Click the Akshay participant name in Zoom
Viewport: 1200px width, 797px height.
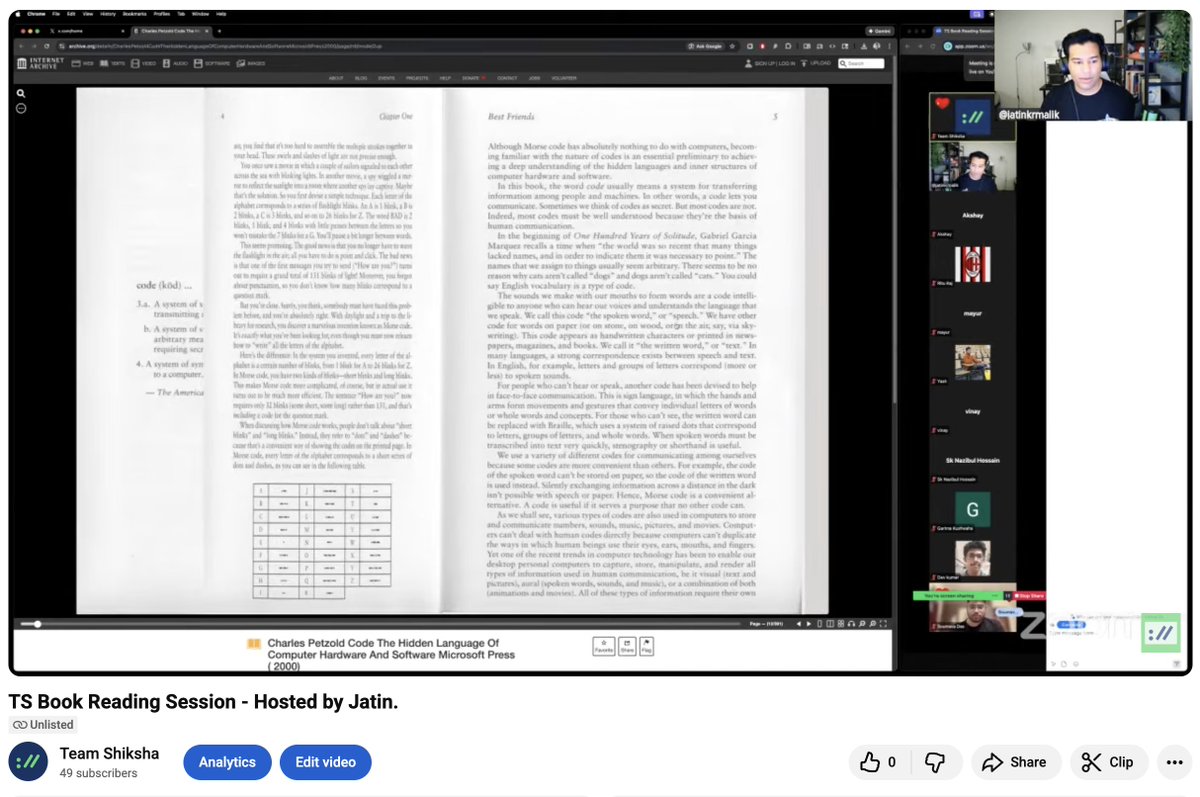pos(972,215)
